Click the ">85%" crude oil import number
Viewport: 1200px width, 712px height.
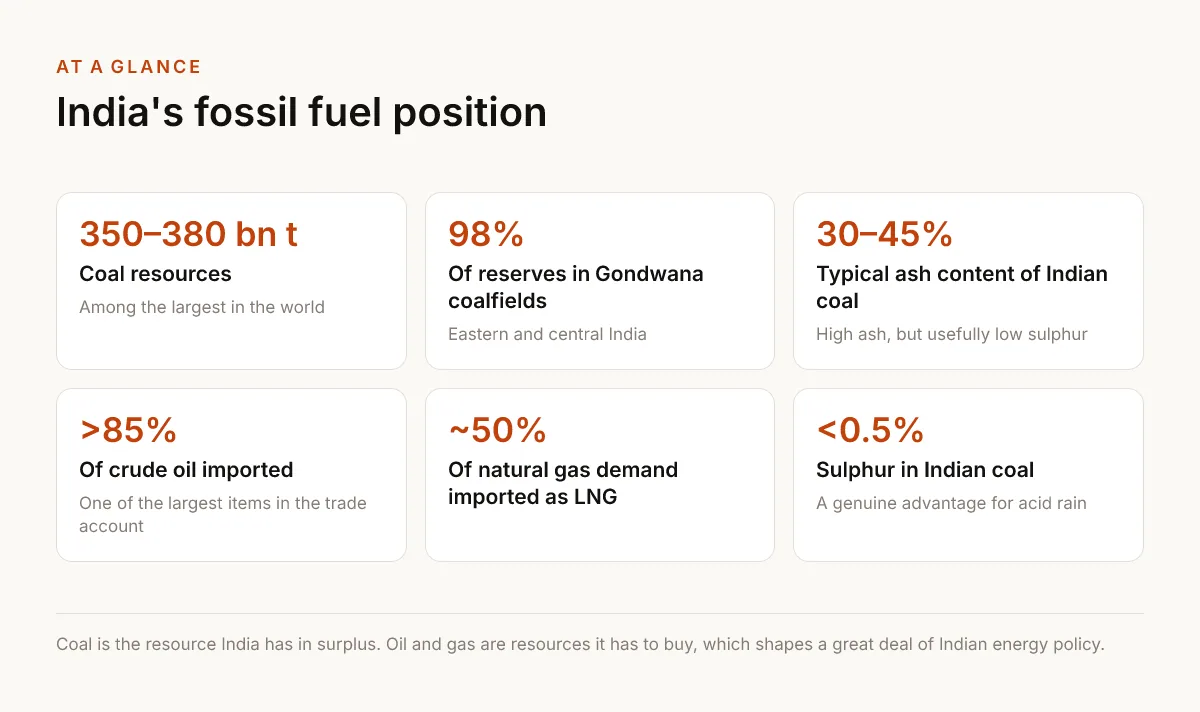(128, 430)
